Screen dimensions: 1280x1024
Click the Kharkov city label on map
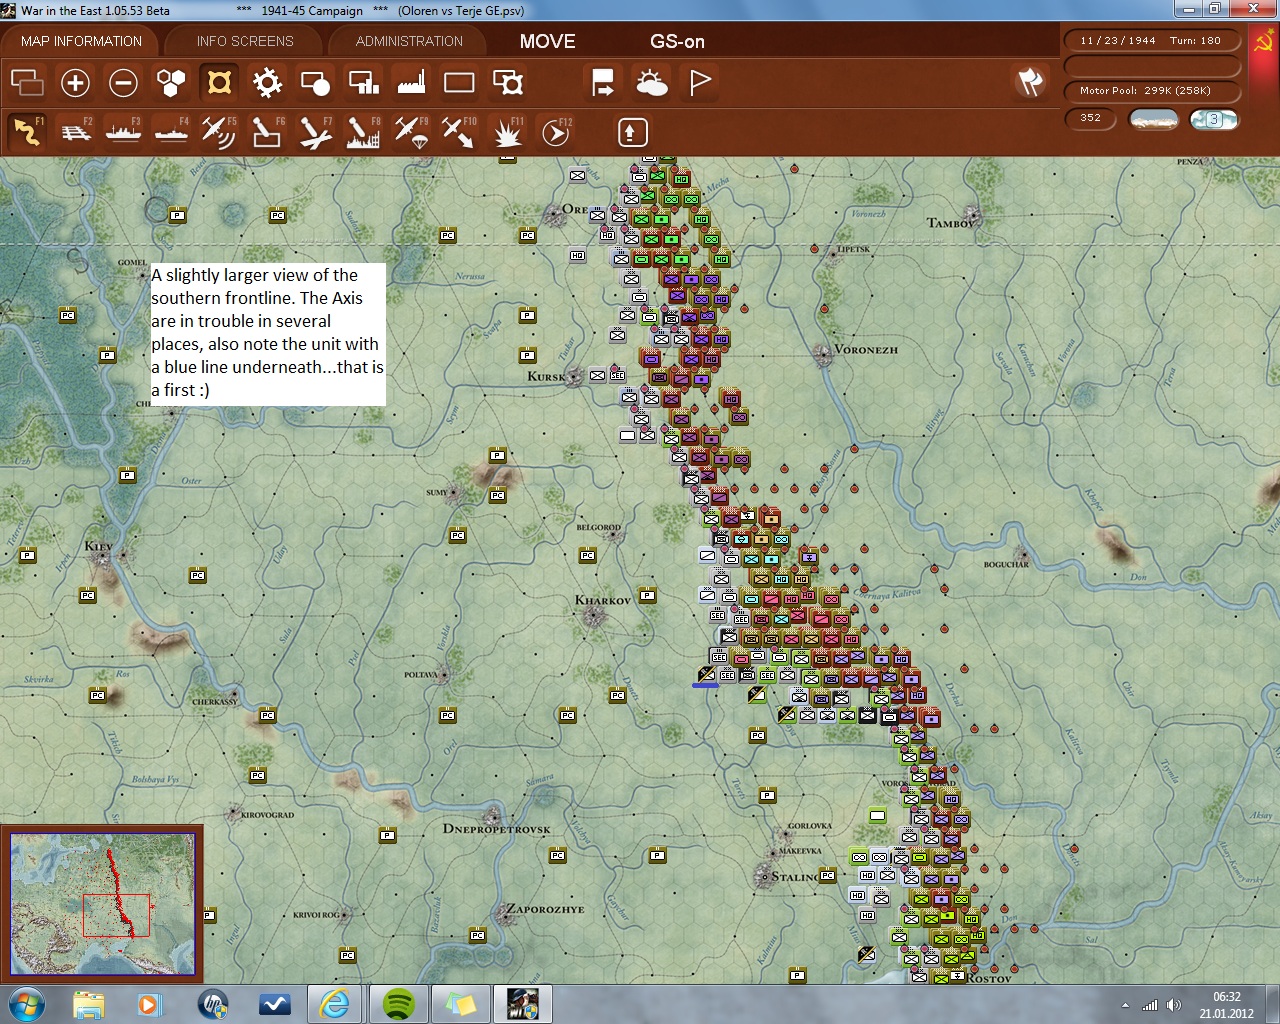[x=603, y=600]
